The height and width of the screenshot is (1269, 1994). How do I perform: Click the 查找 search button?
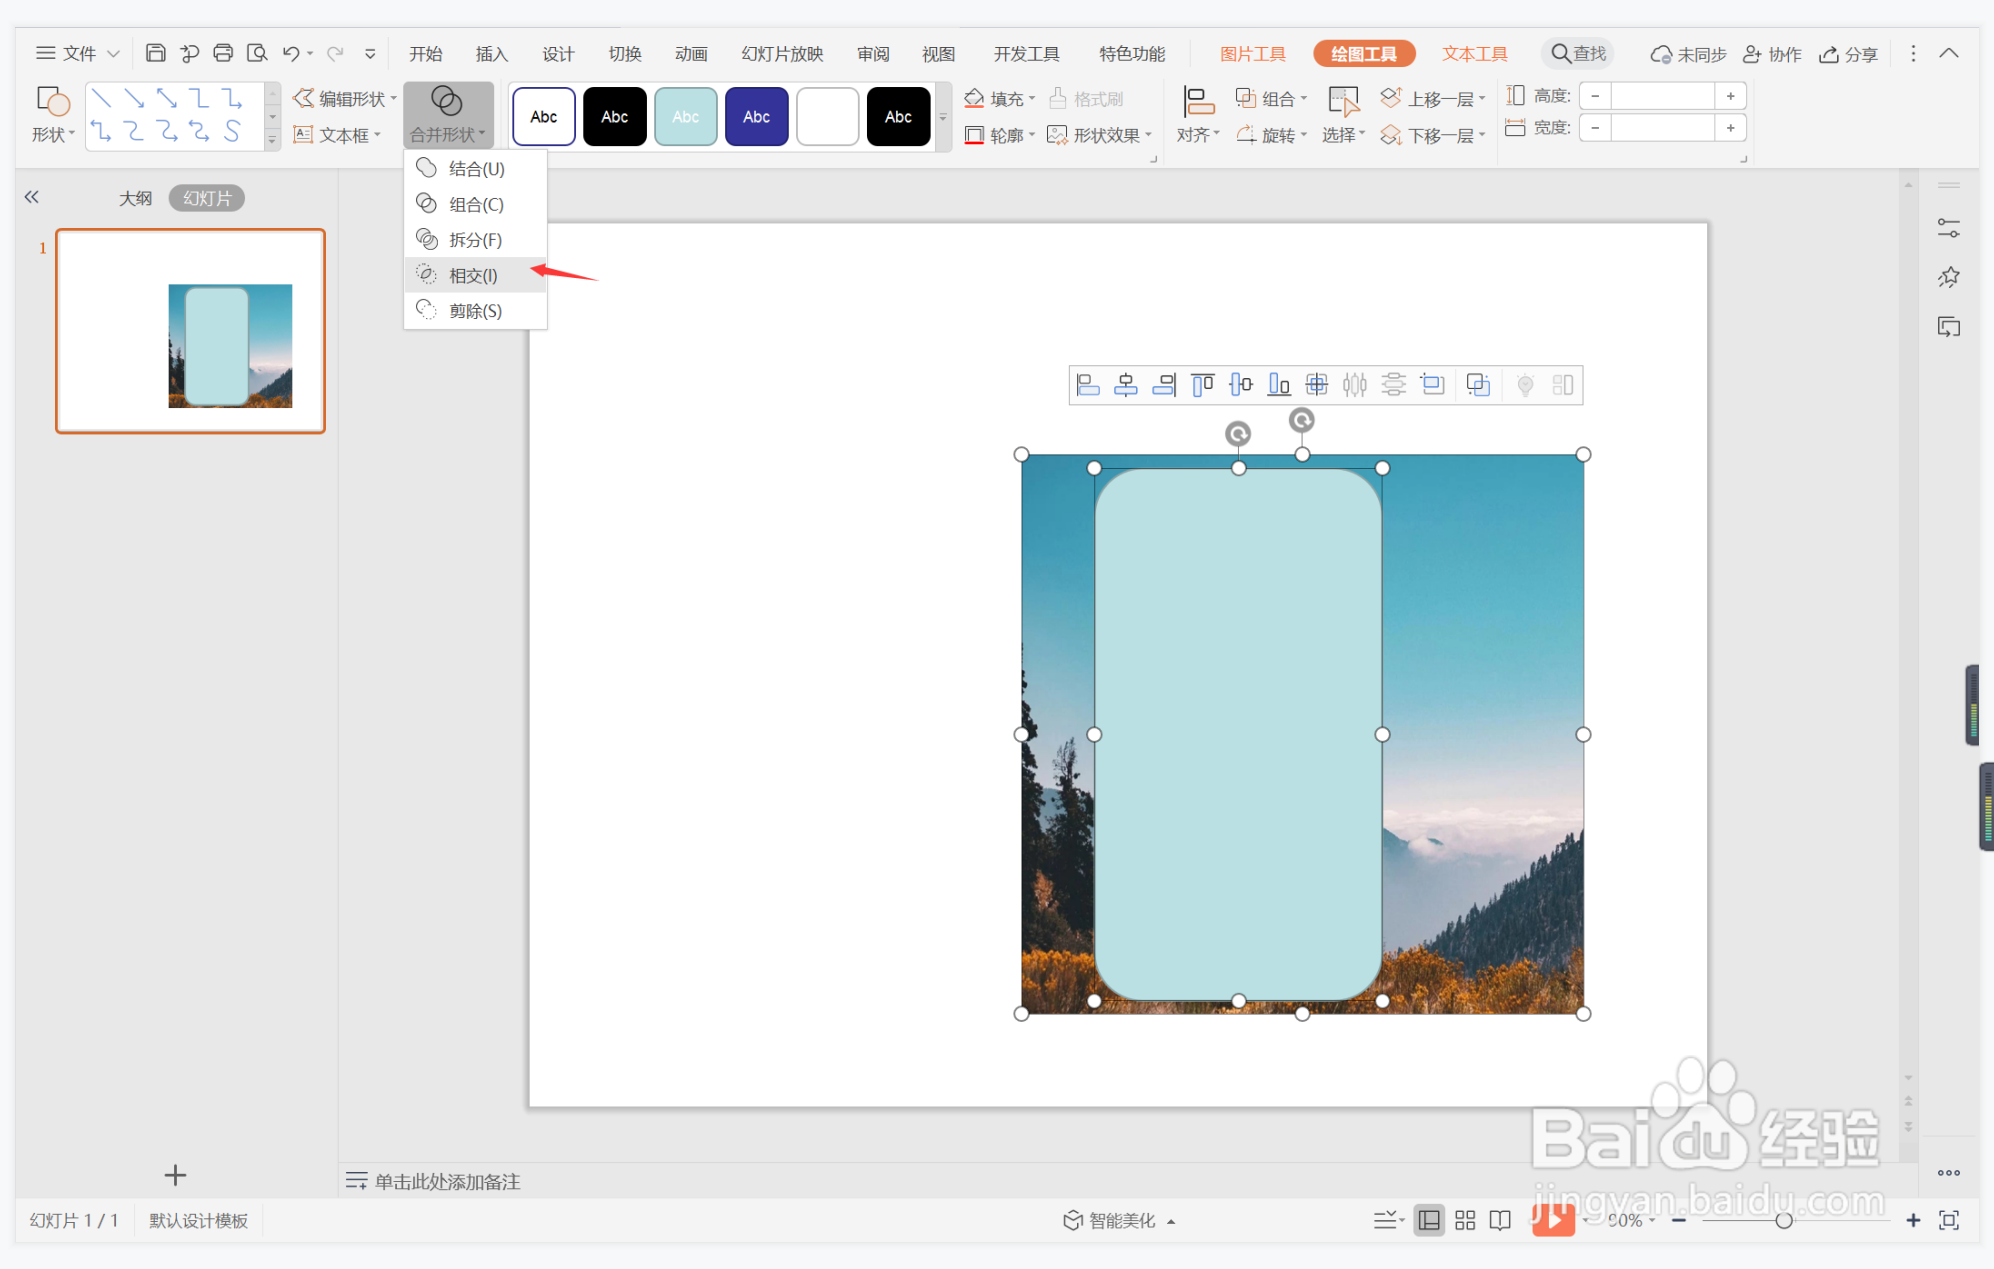[x=1579, y=53]
